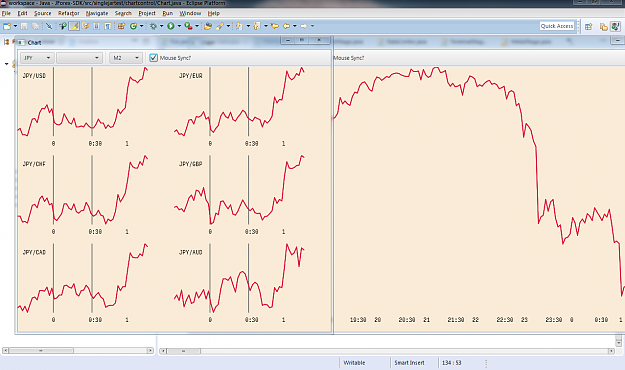
Task: Click the Chart window title icon
Action: [21, 42]
